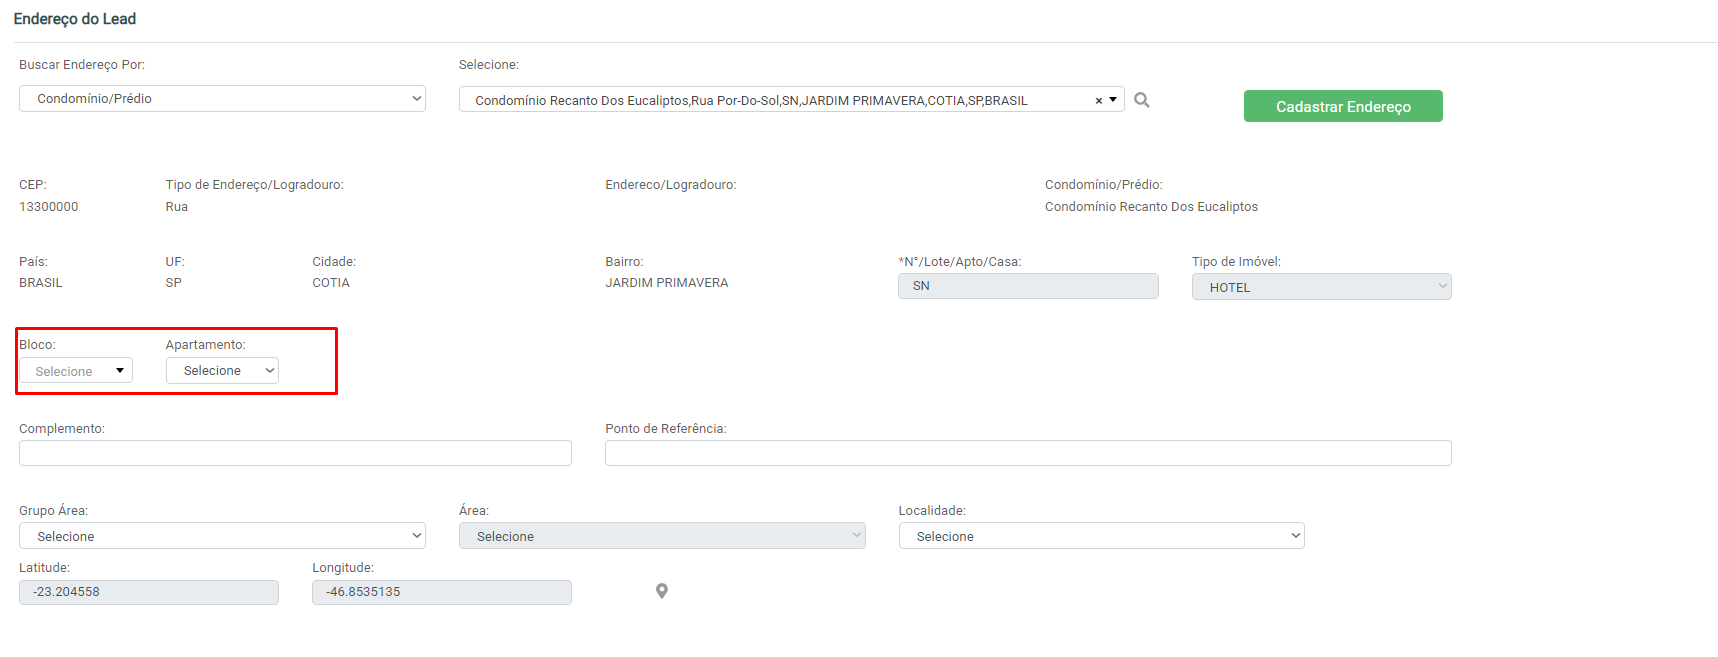Expand the Área dropdown
The width and height of the screenshot is (1718, 657).
coord(662,536)
